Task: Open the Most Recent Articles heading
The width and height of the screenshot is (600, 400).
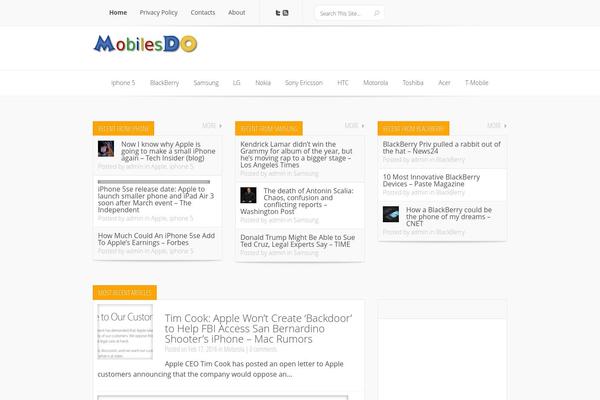Action: pyautogui.click(x=124, y=292)
